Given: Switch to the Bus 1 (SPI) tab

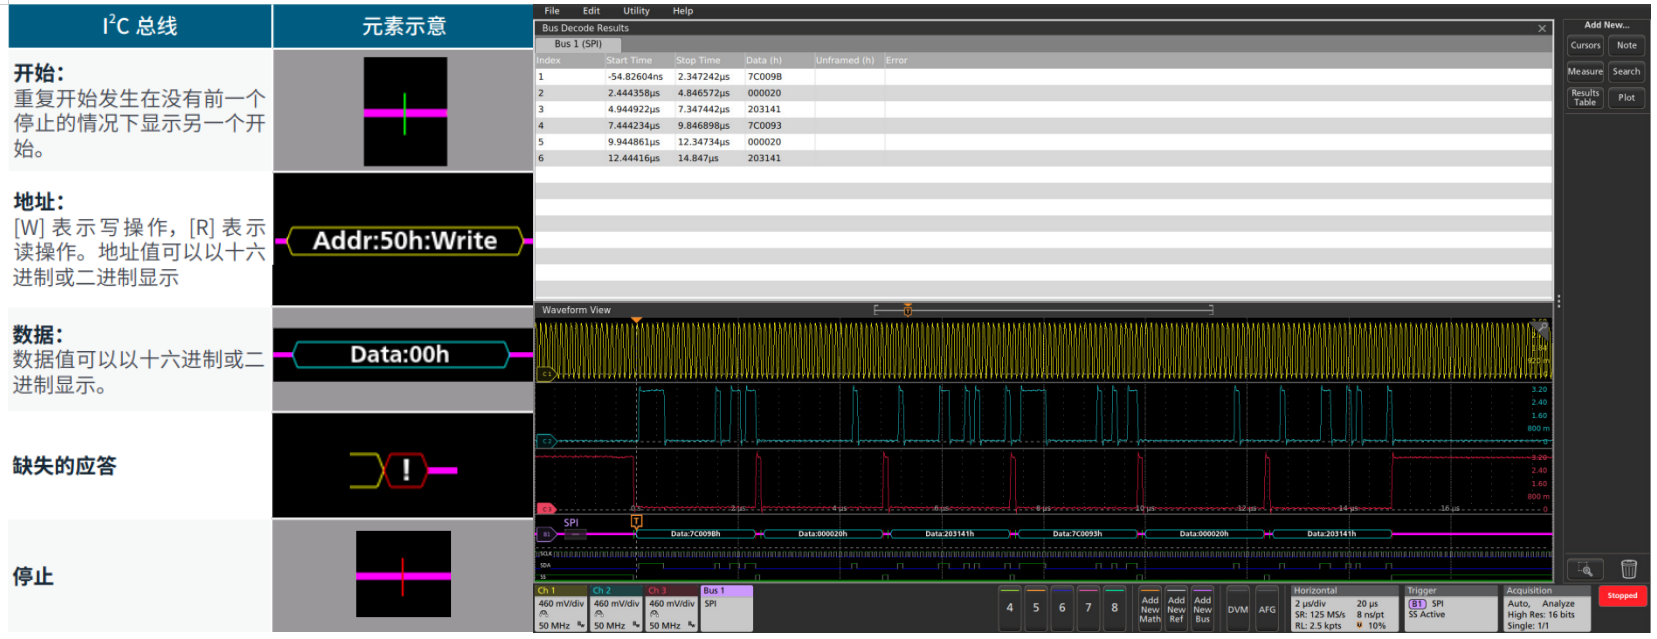Looking at the screenshot, I should (578, 44).
